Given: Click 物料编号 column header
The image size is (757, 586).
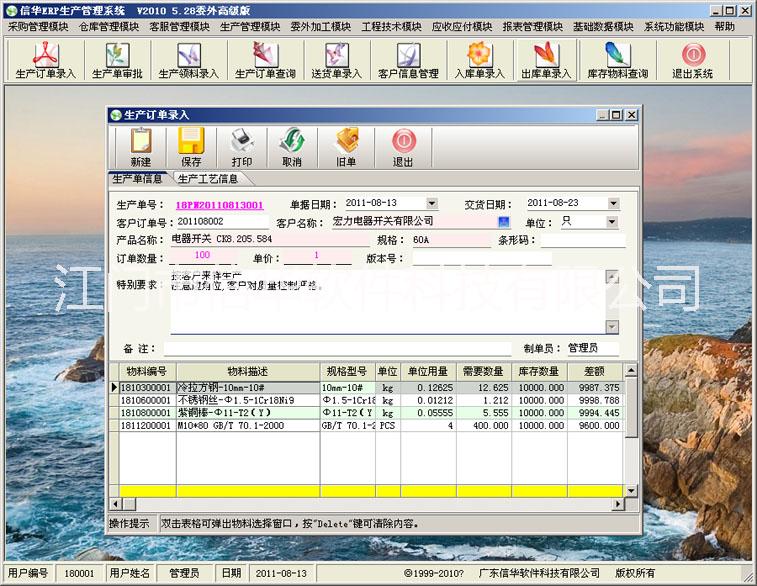Looking at the screenshot, I should [147, 372].
